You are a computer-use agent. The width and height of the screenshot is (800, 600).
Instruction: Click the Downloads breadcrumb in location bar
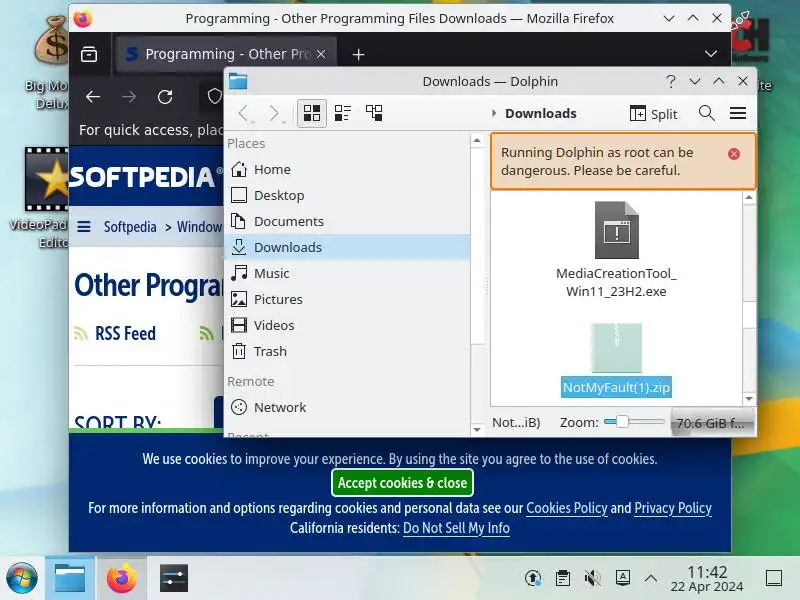click(x=541, y=113)
